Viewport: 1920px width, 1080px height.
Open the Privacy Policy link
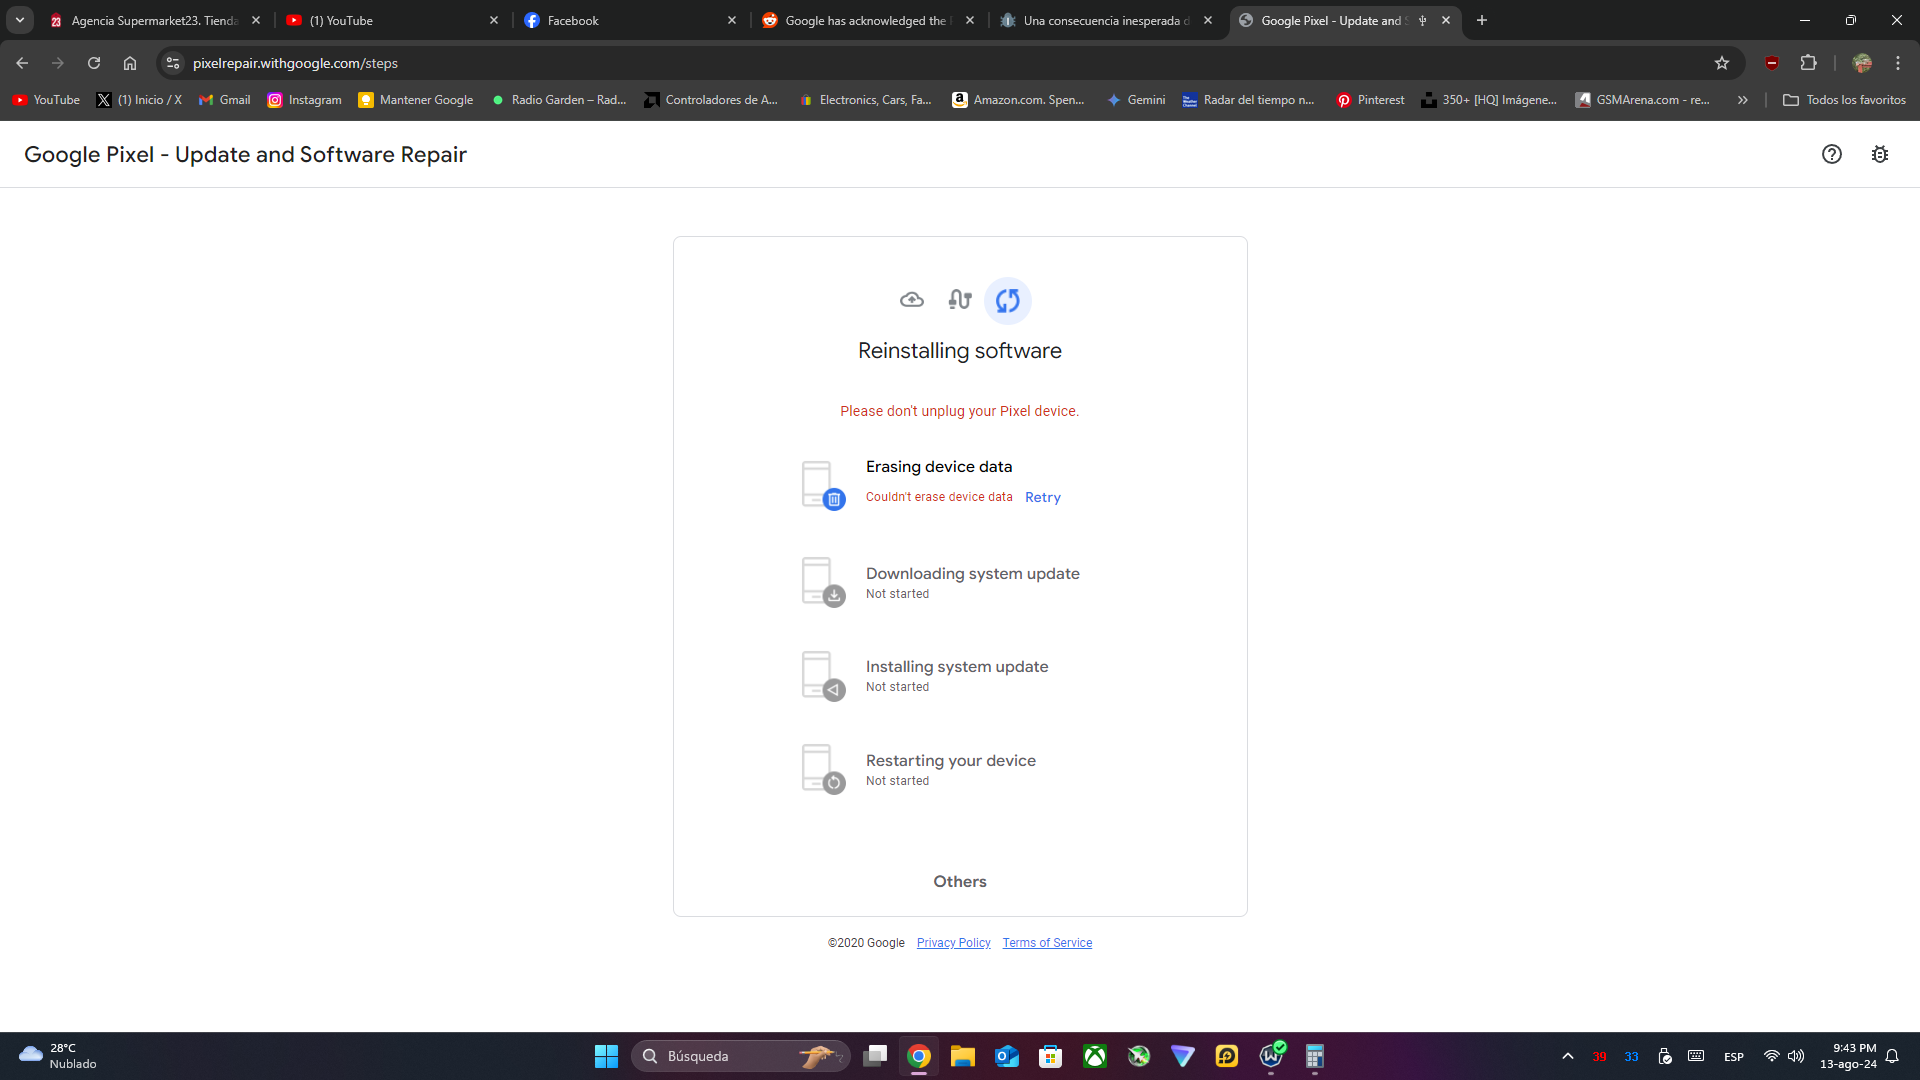tap(953, 943)
